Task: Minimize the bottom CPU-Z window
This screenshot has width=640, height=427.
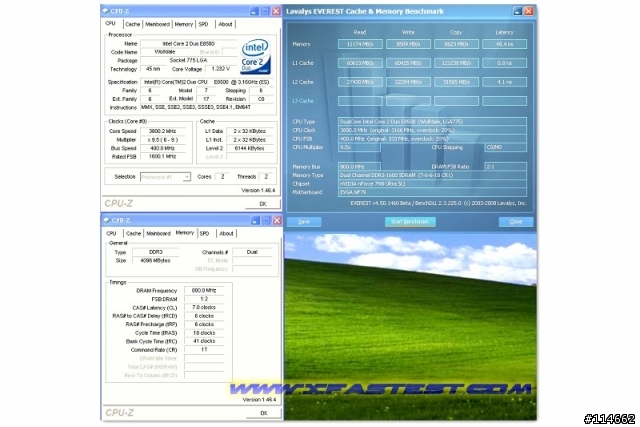Action: (255, 220)
